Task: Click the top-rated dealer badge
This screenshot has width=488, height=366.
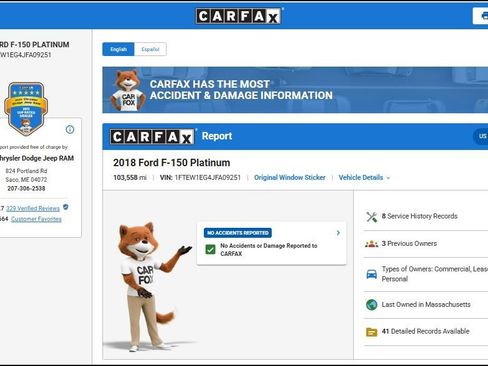Action: pyautogui.click(x=26, y=109)
